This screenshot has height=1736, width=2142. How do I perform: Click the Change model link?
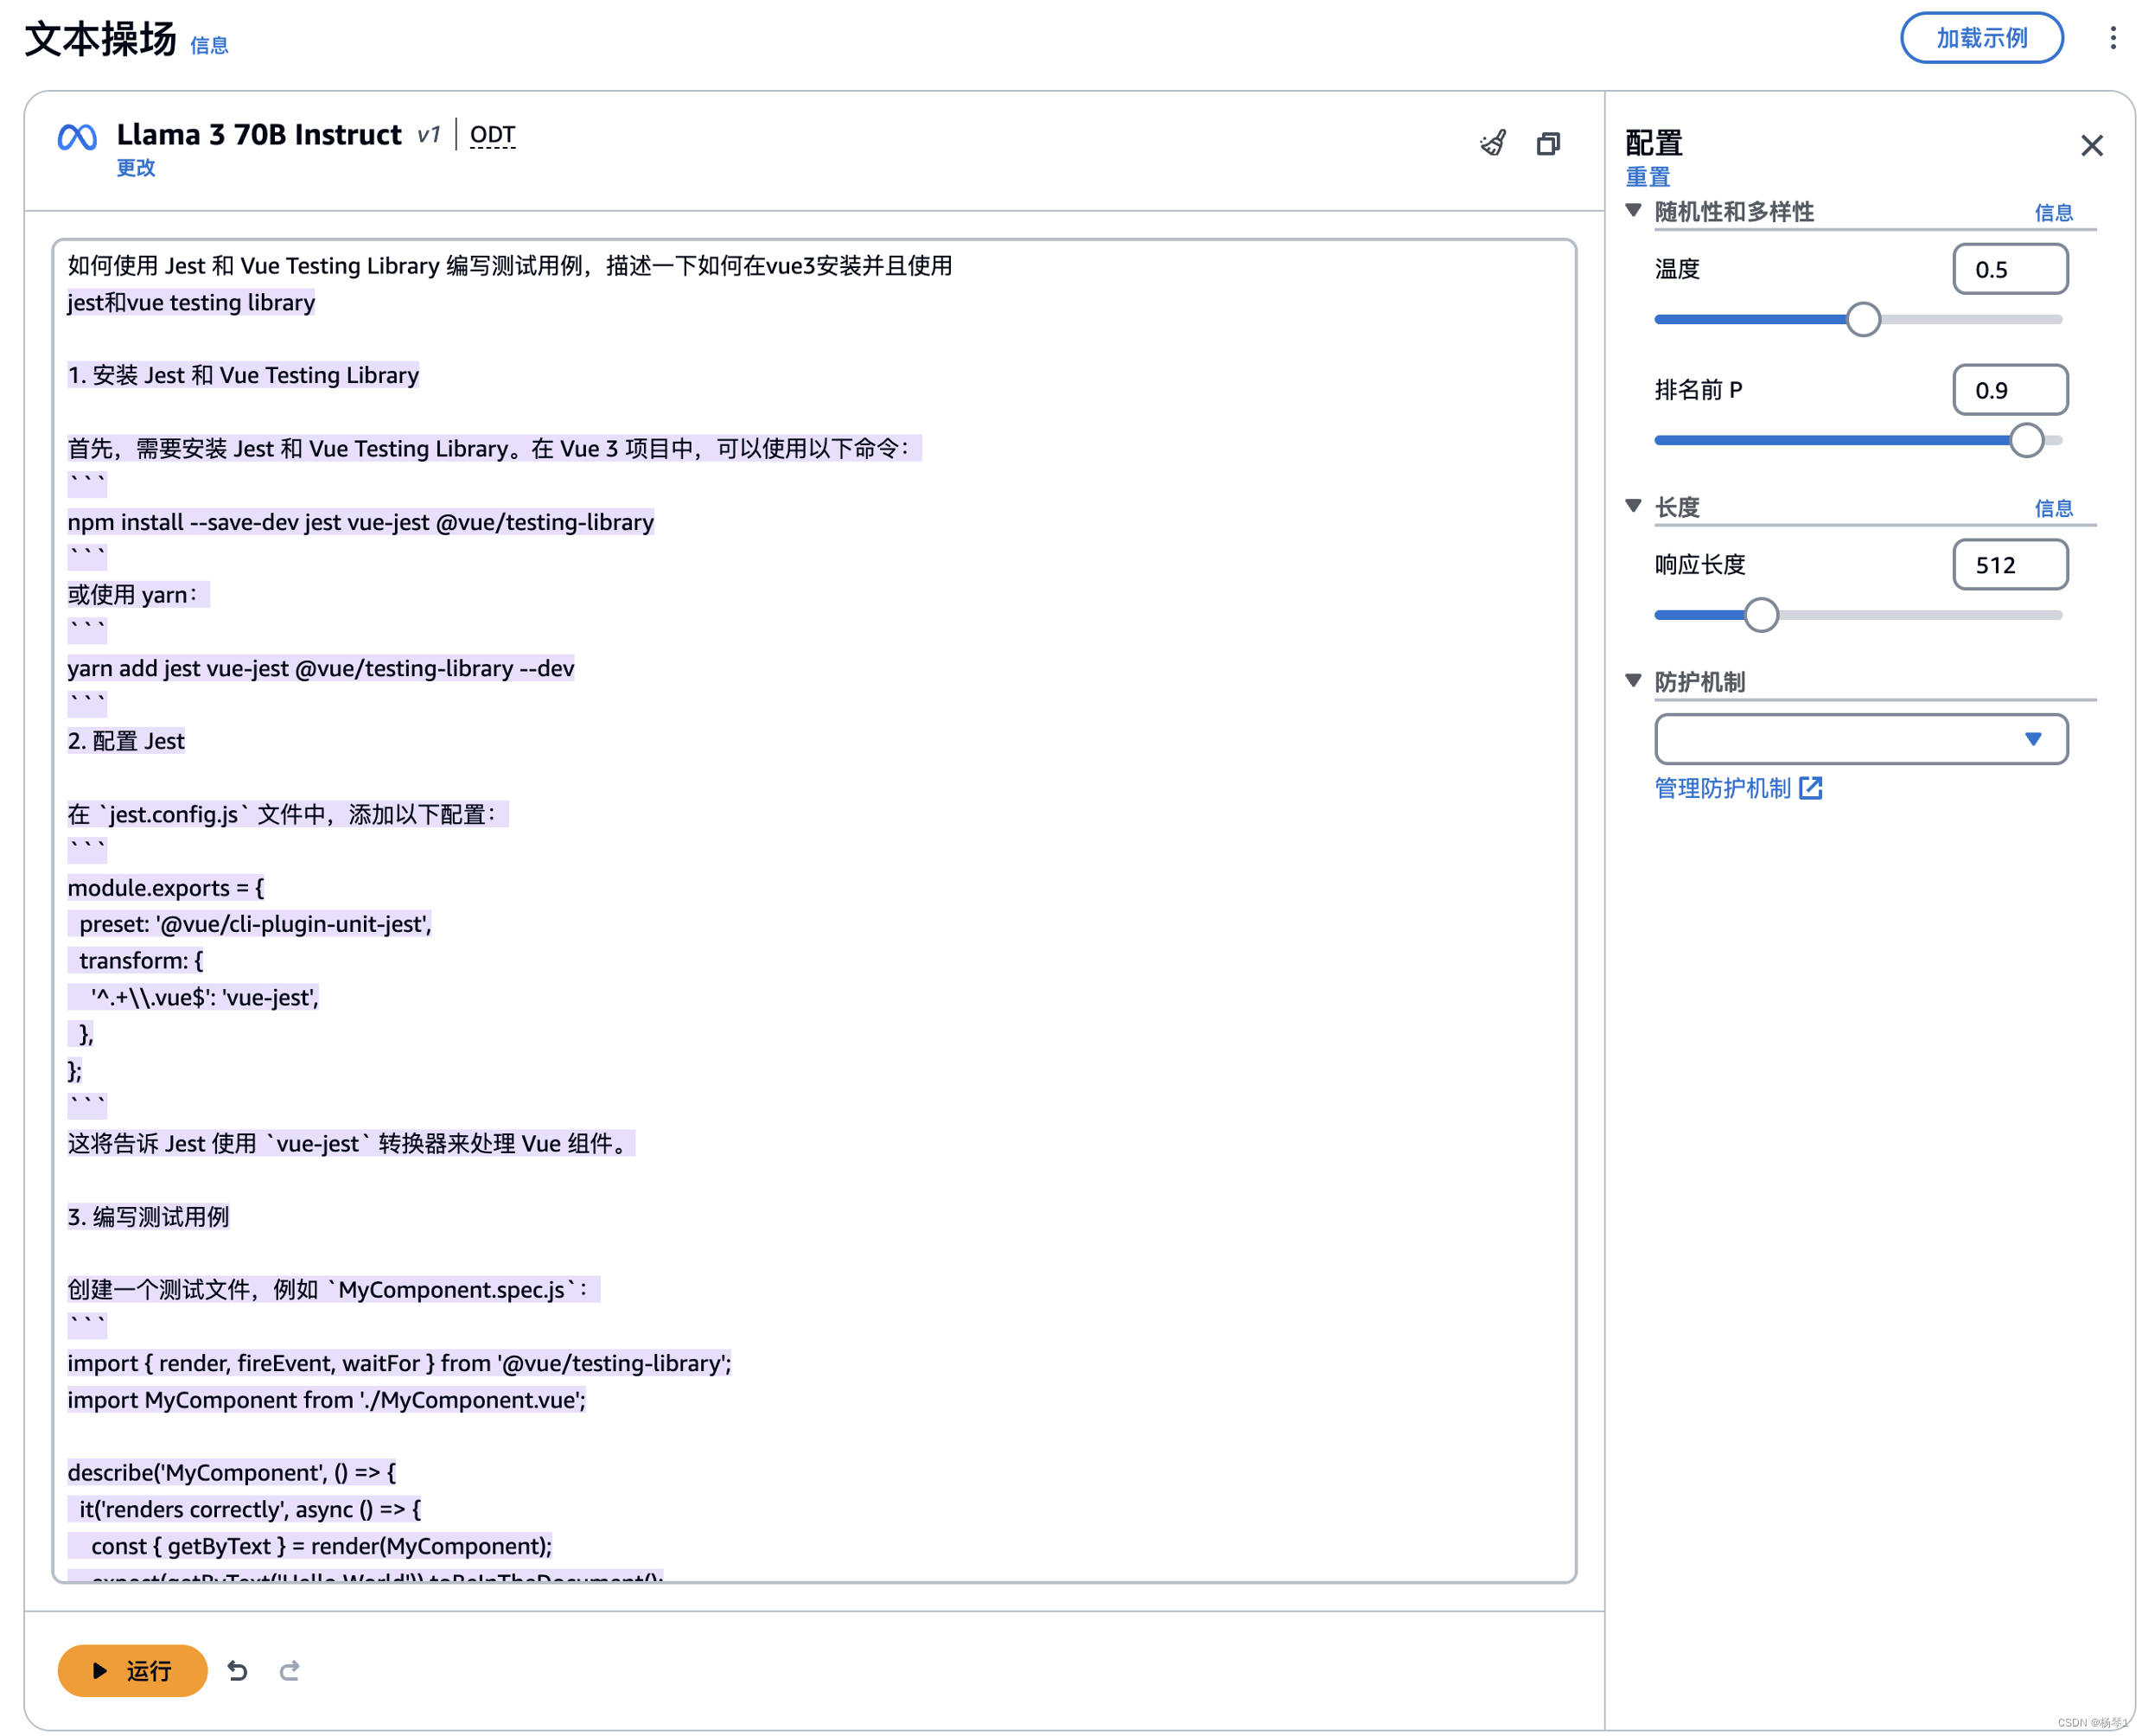tap(136, 168)
